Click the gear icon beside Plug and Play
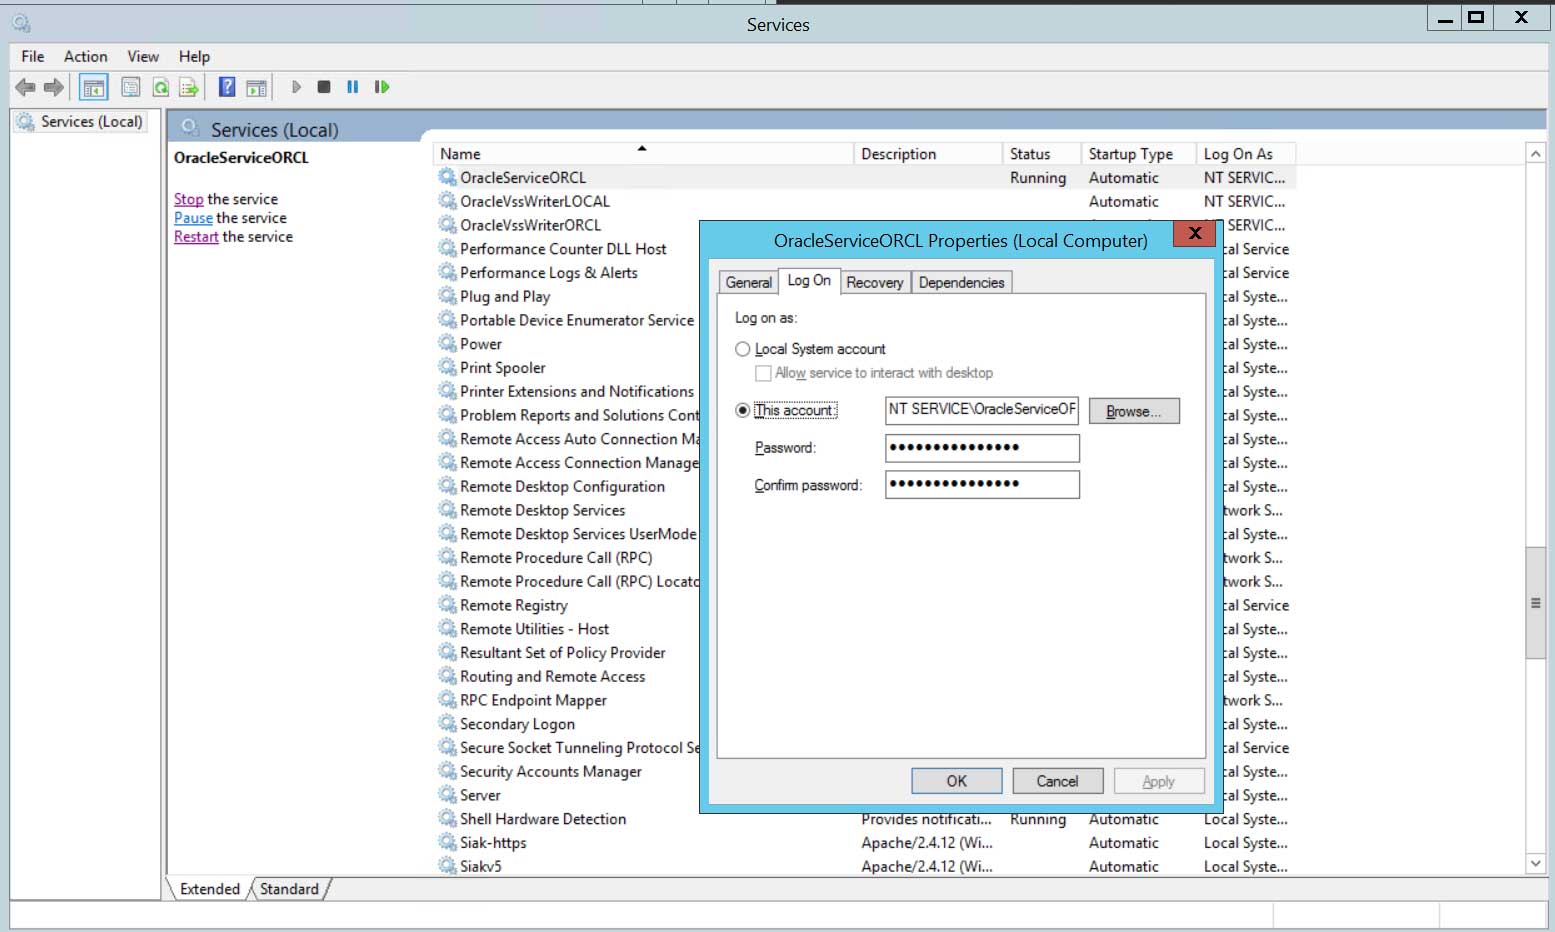 (447, 296)
